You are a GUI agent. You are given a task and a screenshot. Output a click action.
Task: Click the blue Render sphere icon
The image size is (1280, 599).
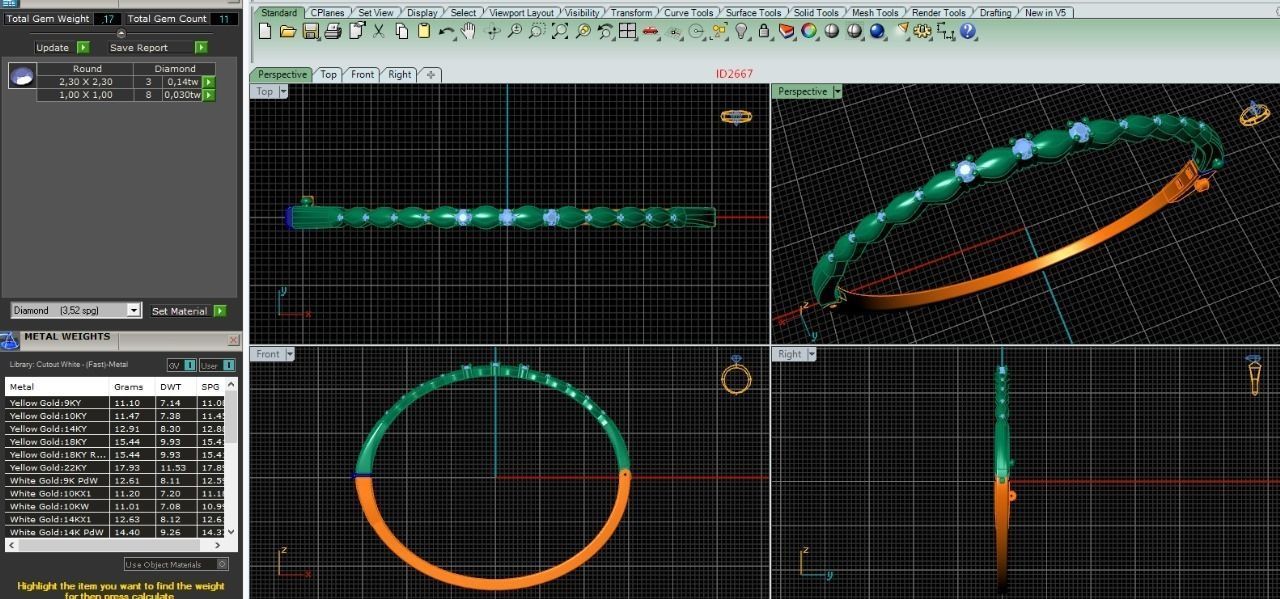(877, 31)
